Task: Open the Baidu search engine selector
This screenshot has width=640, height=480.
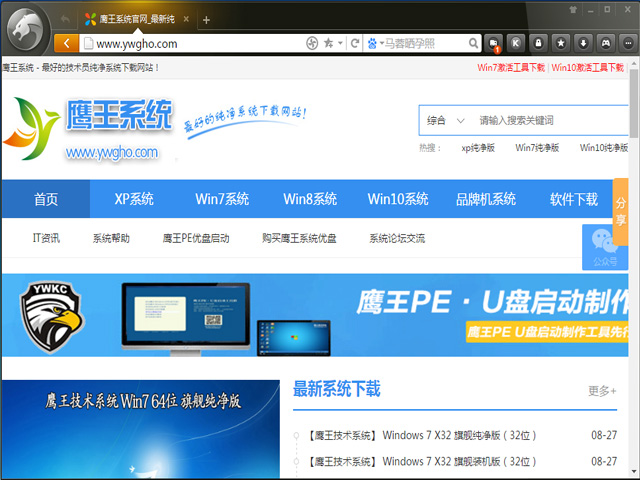Action: point(375,43)
